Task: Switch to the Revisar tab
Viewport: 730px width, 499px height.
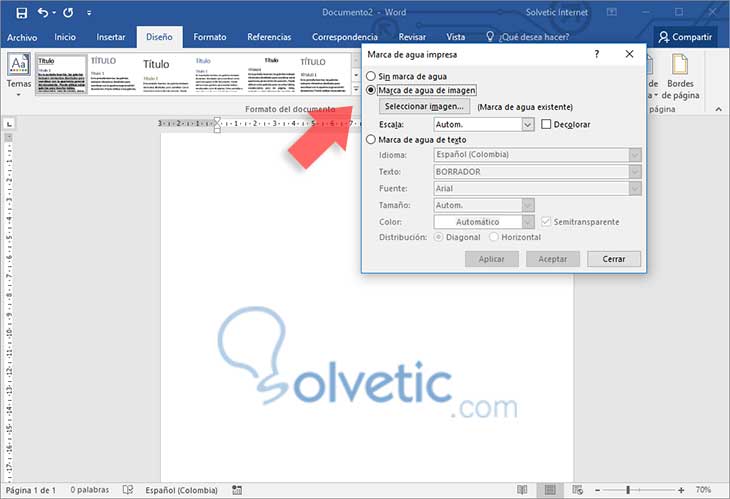Action: pos(412,37)
